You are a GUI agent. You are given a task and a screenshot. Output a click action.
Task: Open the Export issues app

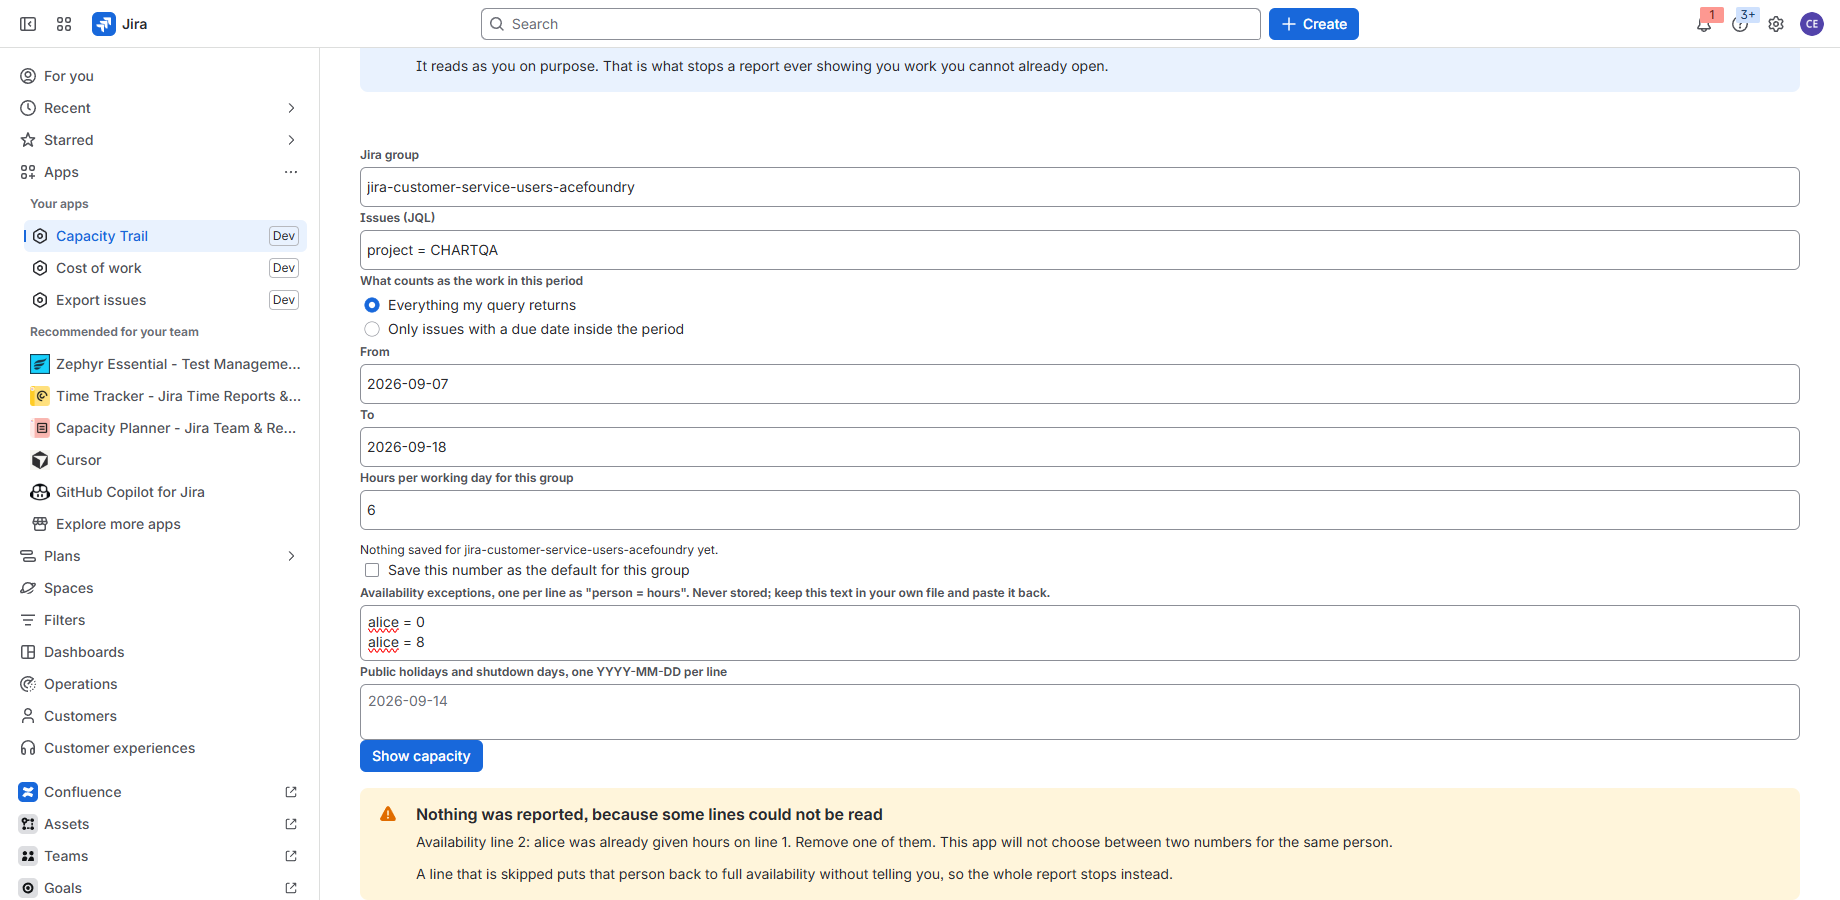(x=165, y=300)
